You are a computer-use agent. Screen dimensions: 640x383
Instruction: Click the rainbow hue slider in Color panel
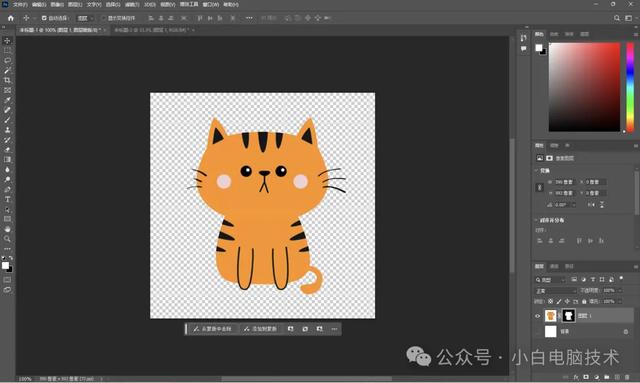(630, 87)
